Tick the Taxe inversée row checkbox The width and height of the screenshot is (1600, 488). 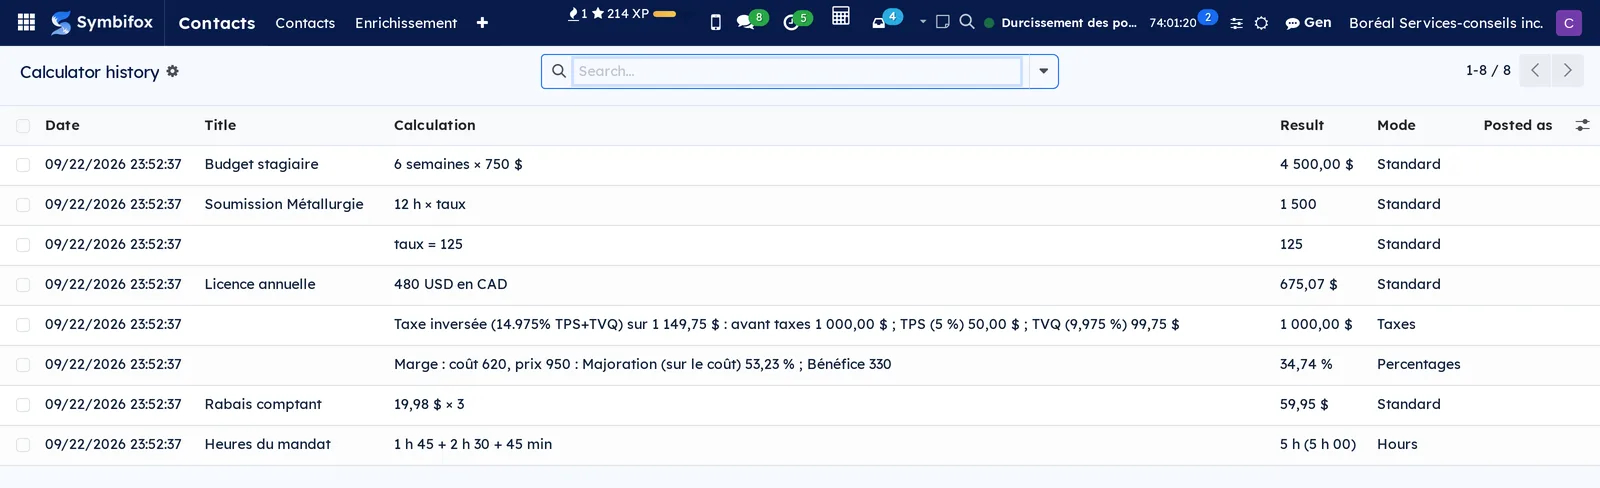[23, 325]
